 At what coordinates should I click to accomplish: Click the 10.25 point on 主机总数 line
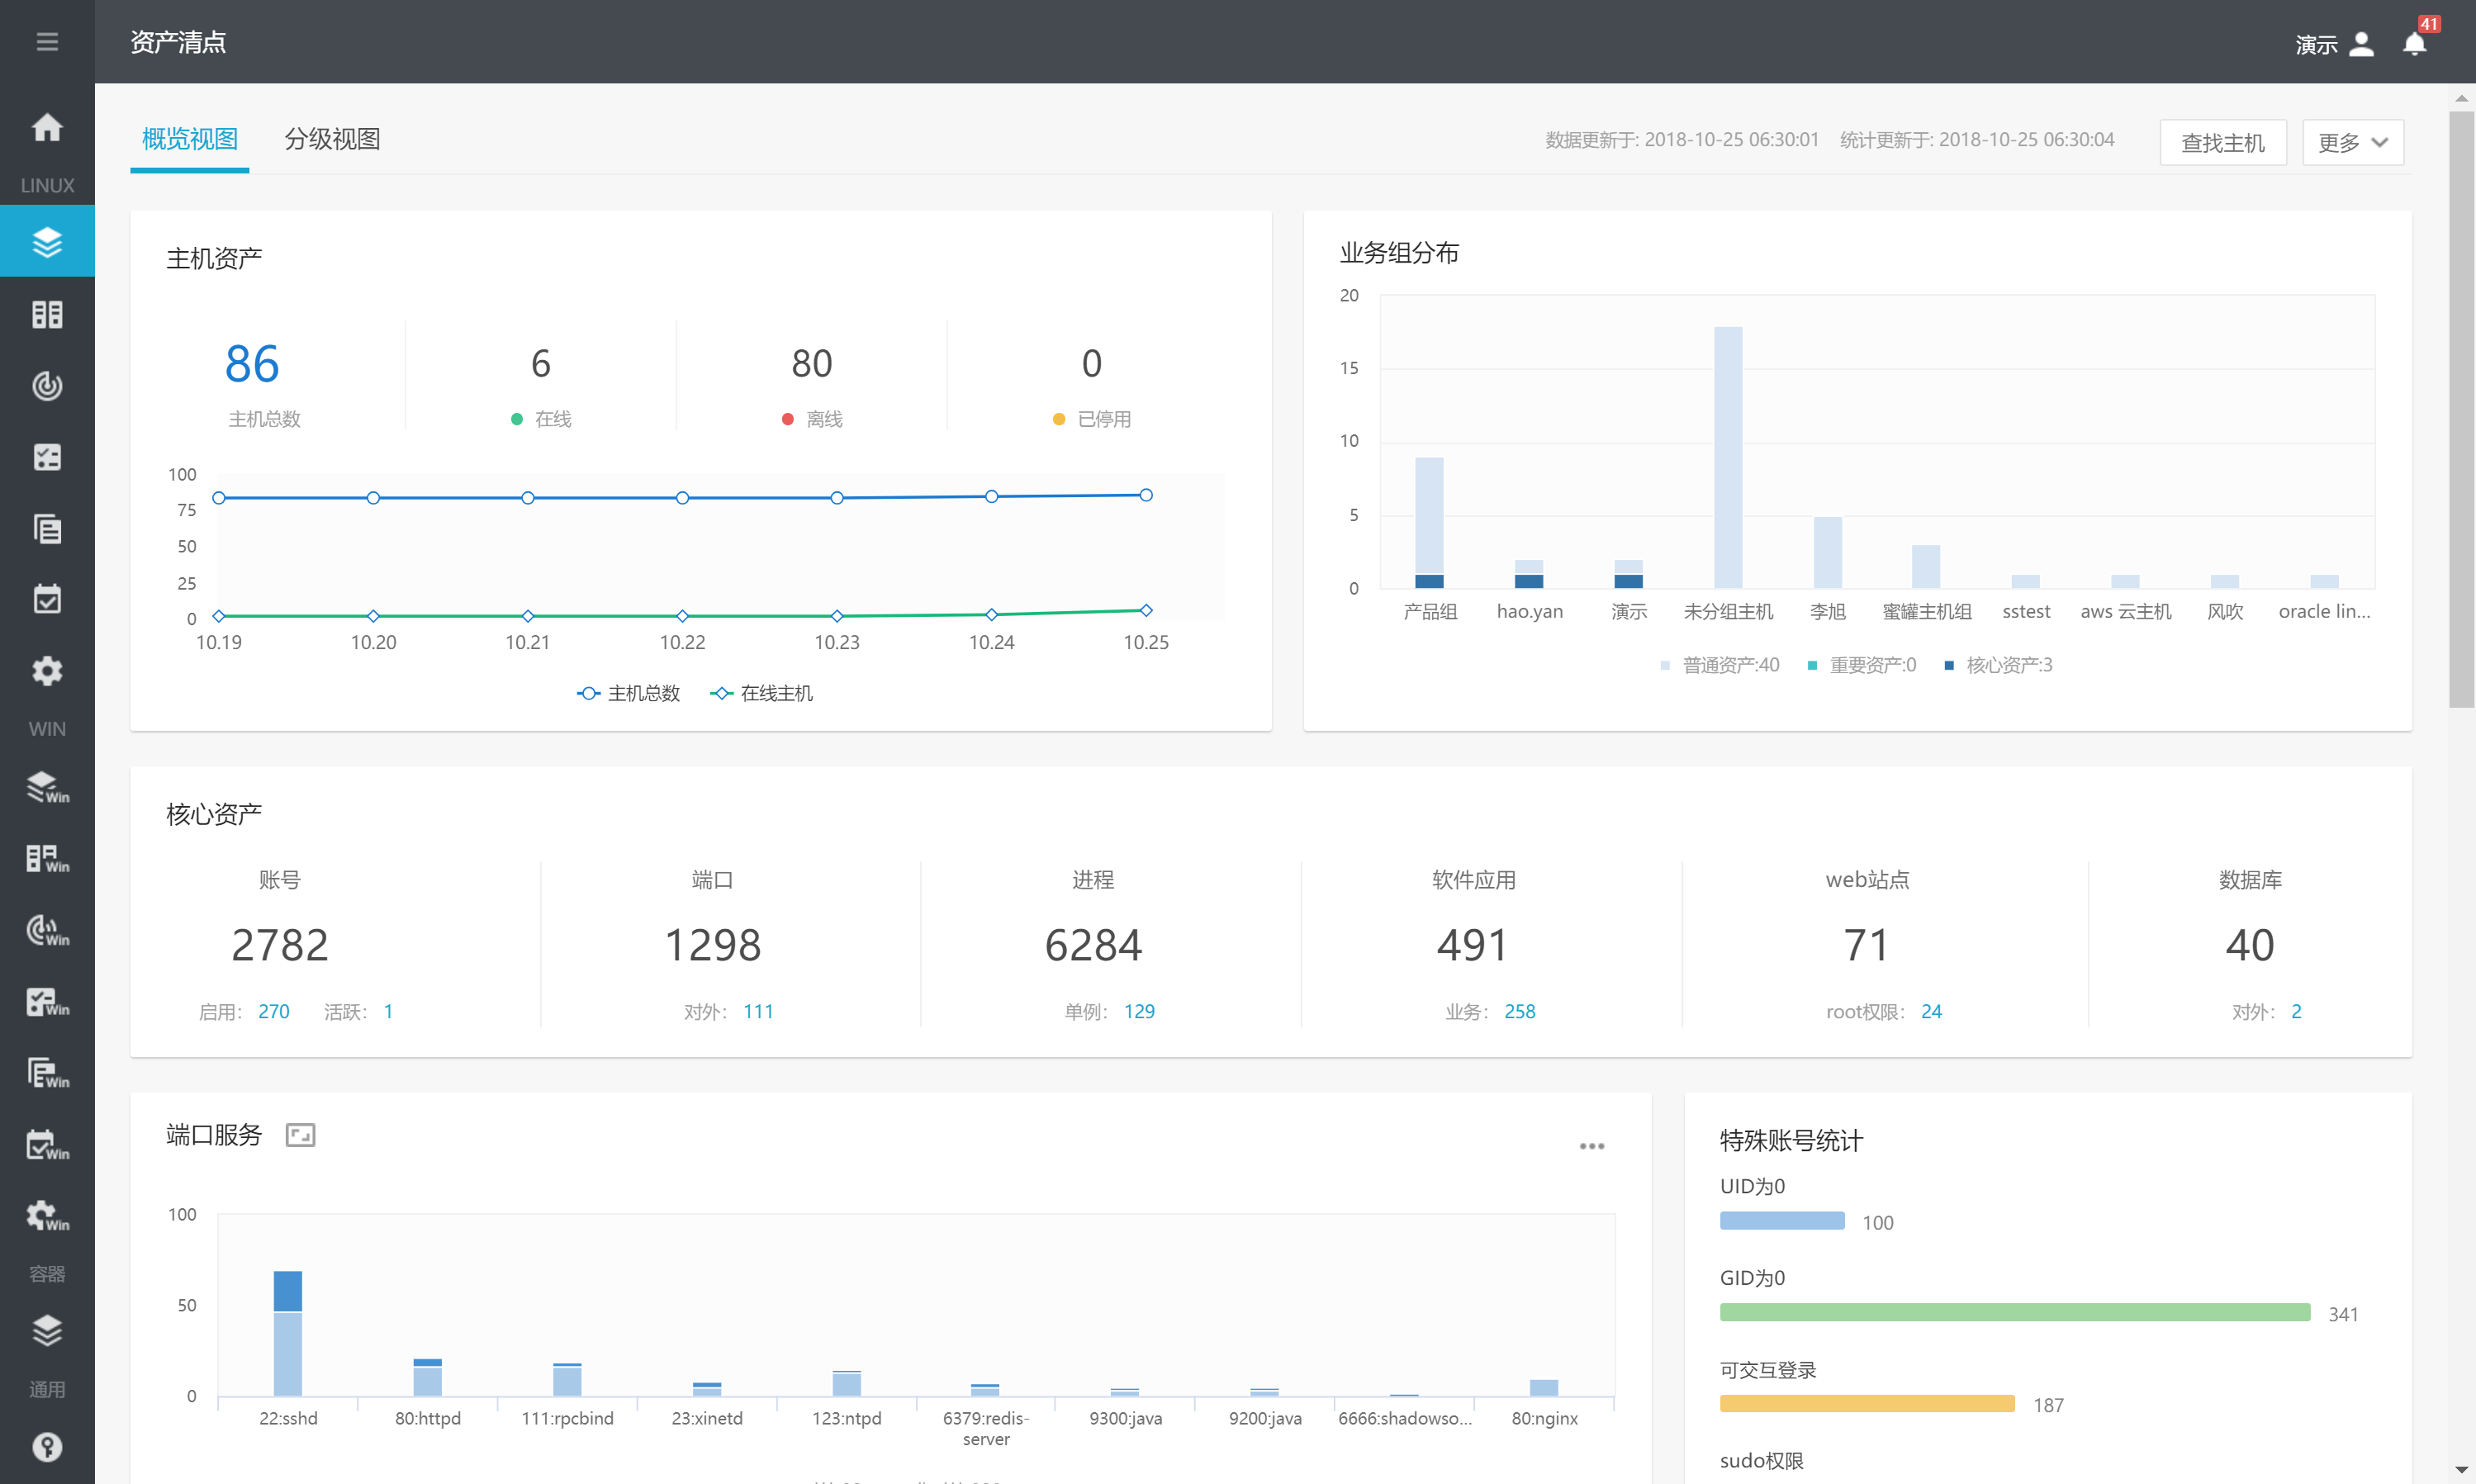point(1146,495)
